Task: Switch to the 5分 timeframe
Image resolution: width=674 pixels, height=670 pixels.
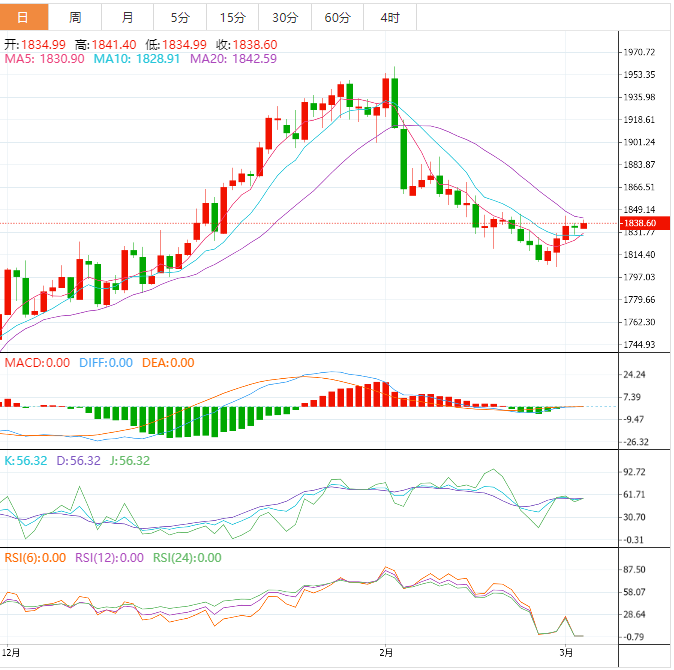Action: tap(179, 17)
